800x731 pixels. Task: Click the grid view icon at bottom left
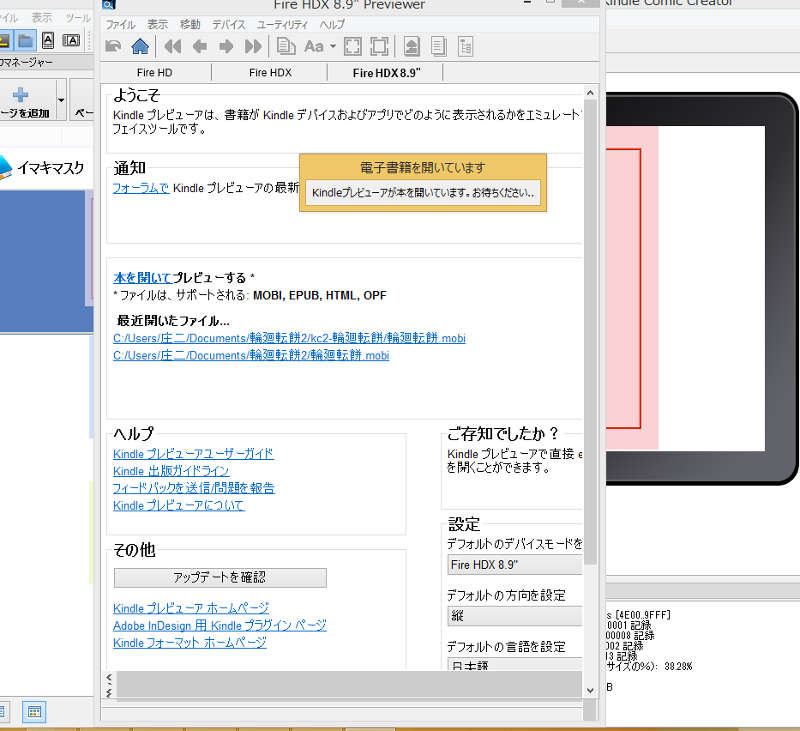(34, 712)
